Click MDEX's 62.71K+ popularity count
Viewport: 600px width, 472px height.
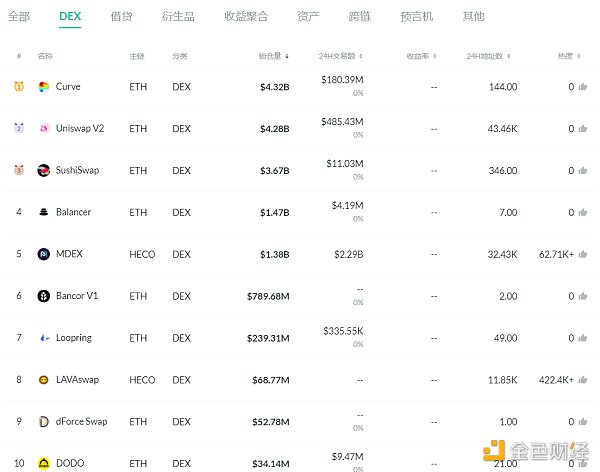[556, 254]
